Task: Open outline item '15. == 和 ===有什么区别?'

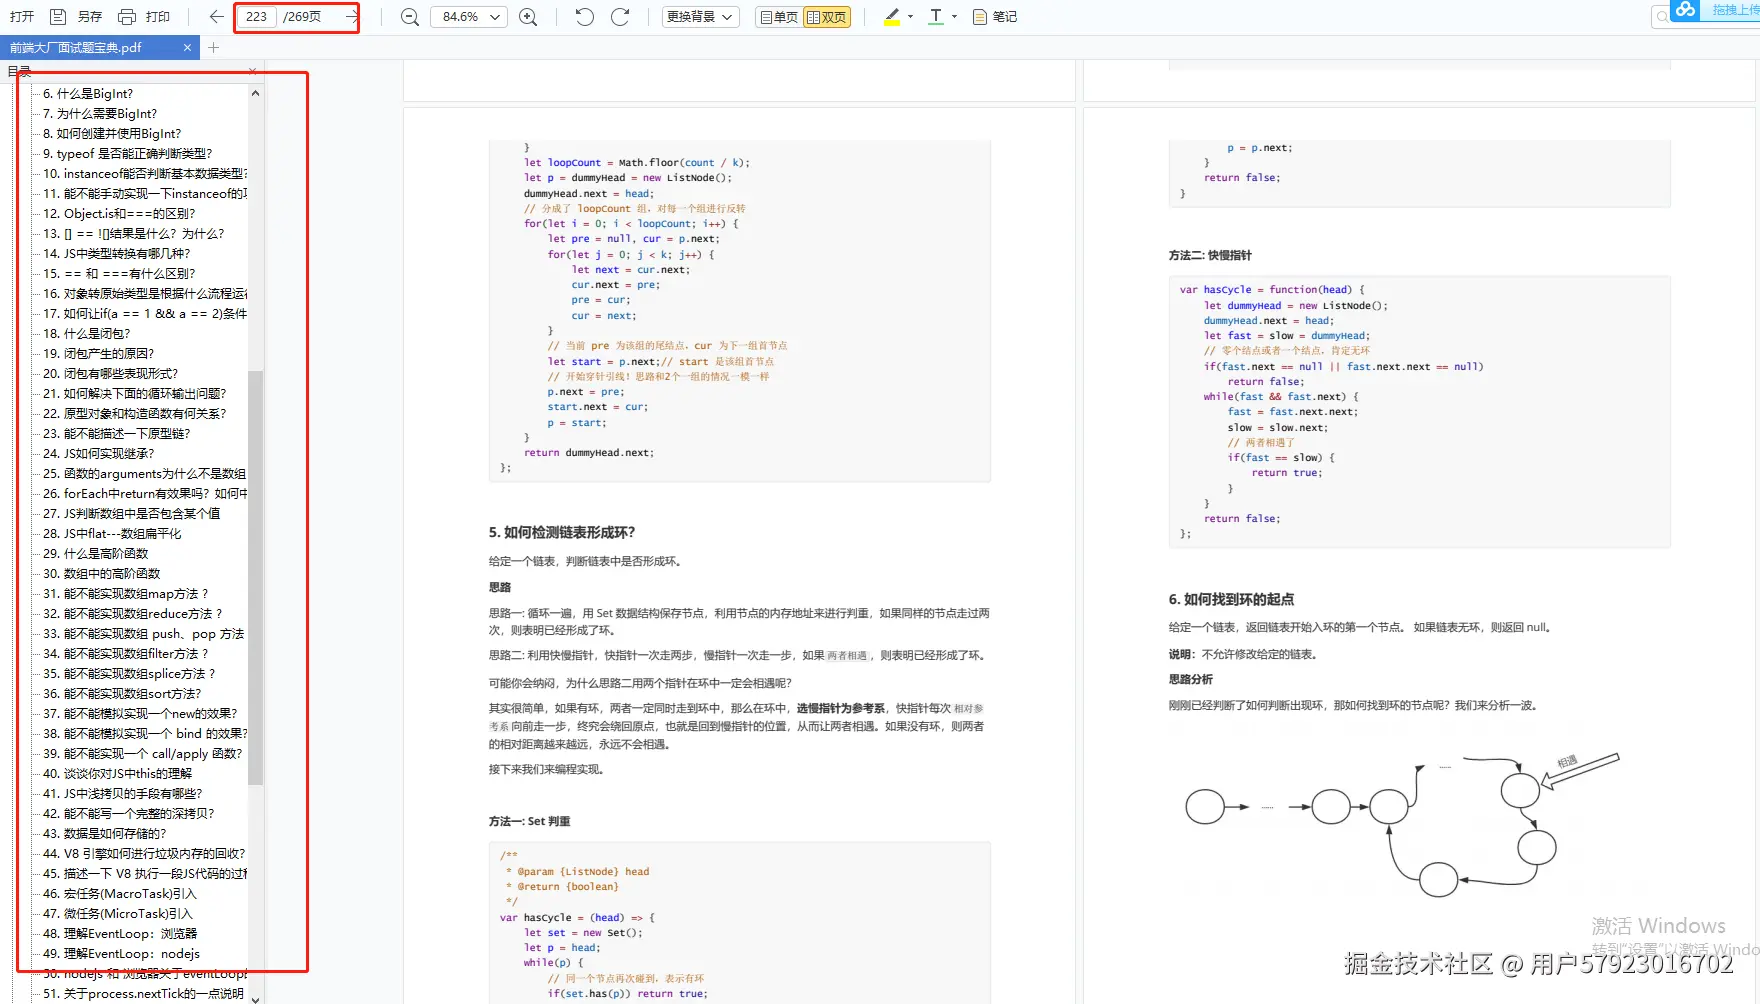Action: tap(119, 274)
